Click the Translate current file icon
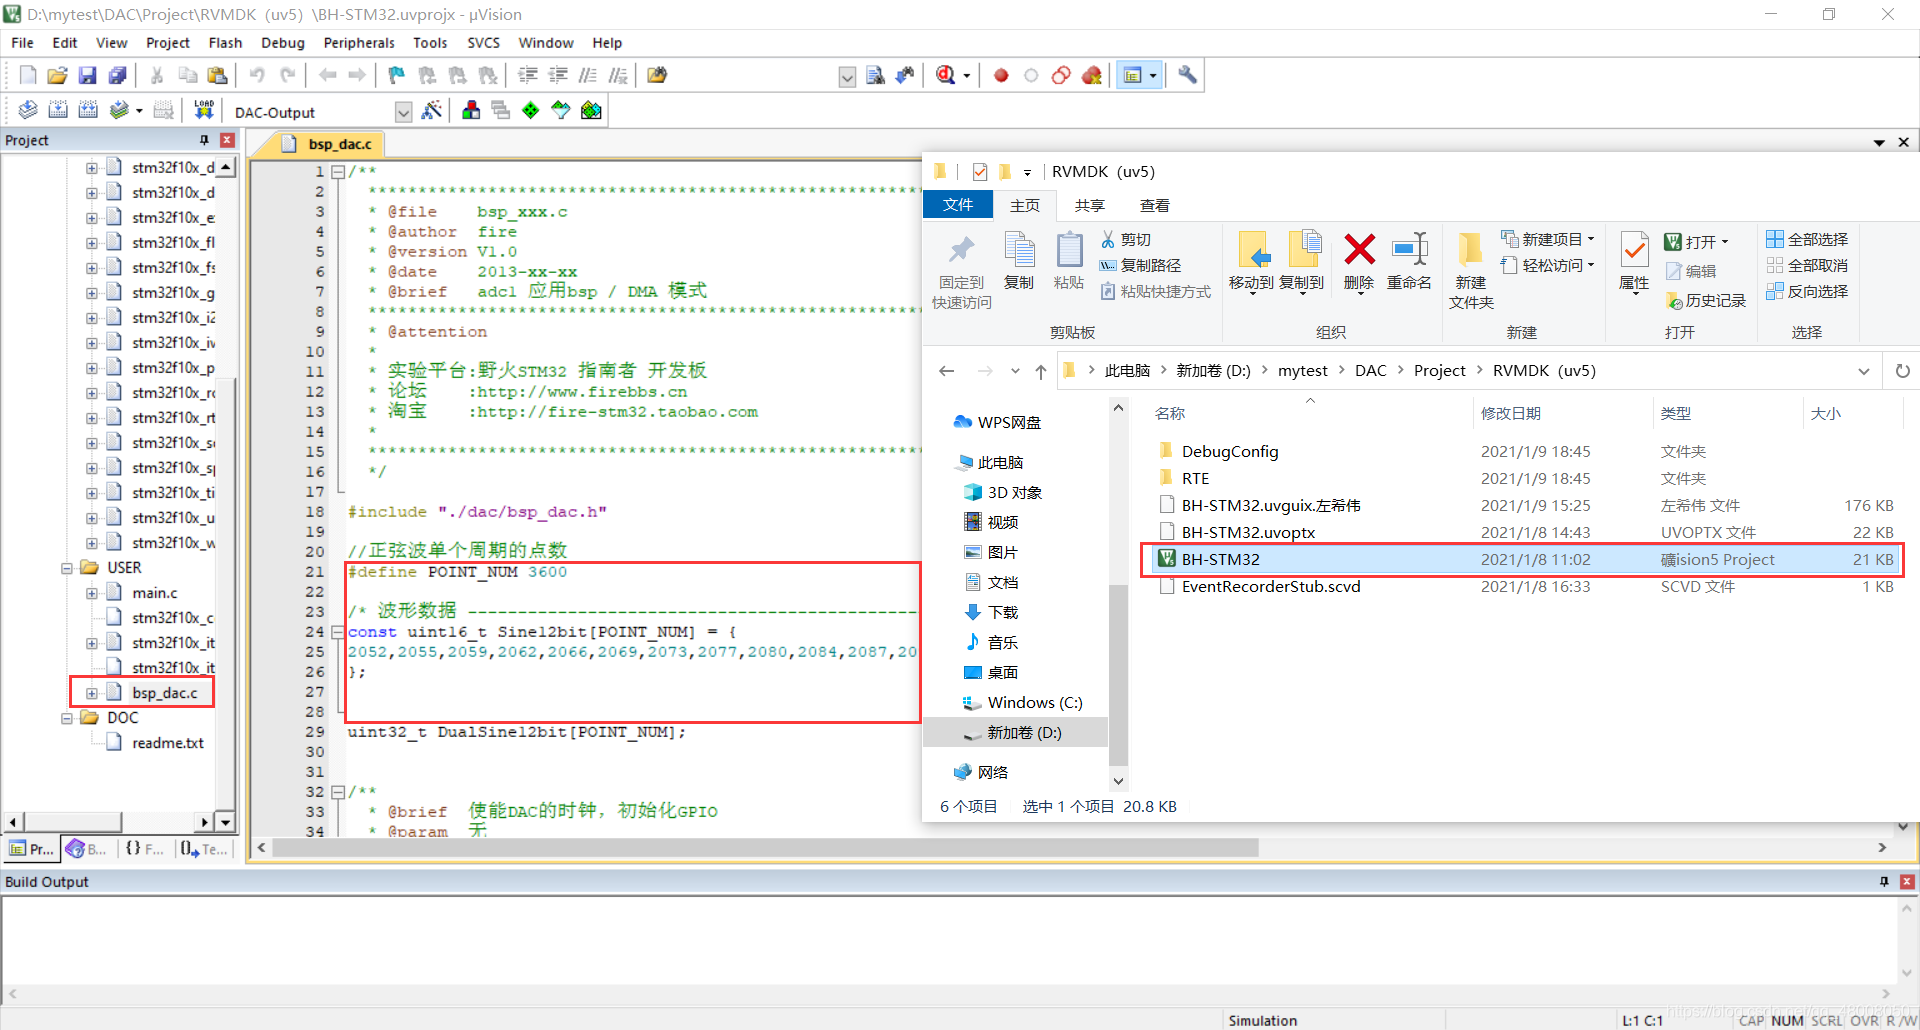Screen dimensions: 1920x1030 28,110
